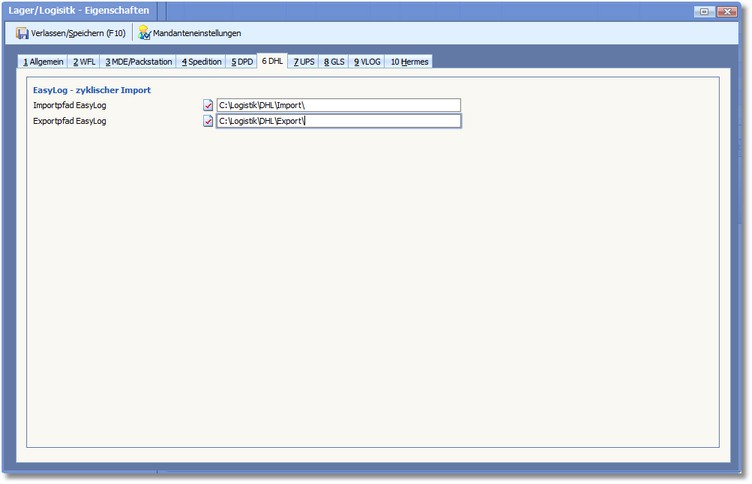Click the Mandanteneinstellungen toolbar icon
The image size is (752, 484).
[145, 33]
